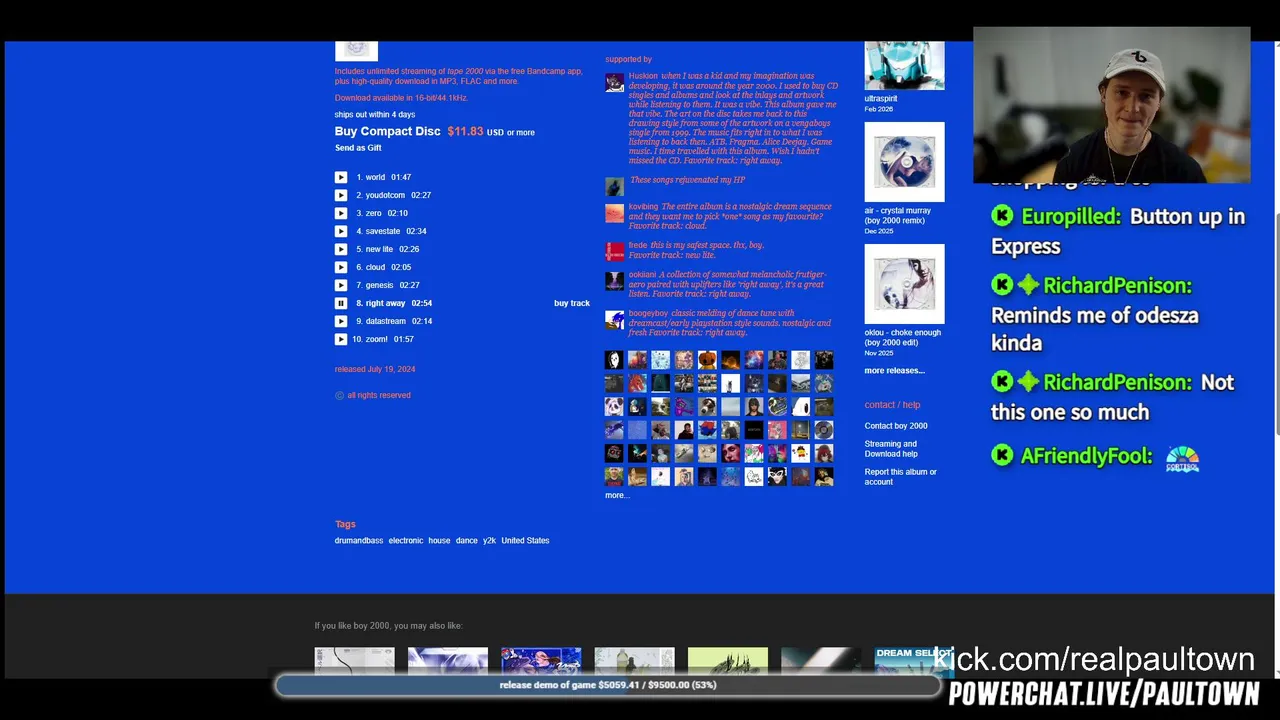Click the $11.83 price text

click(x=465, y=131)
